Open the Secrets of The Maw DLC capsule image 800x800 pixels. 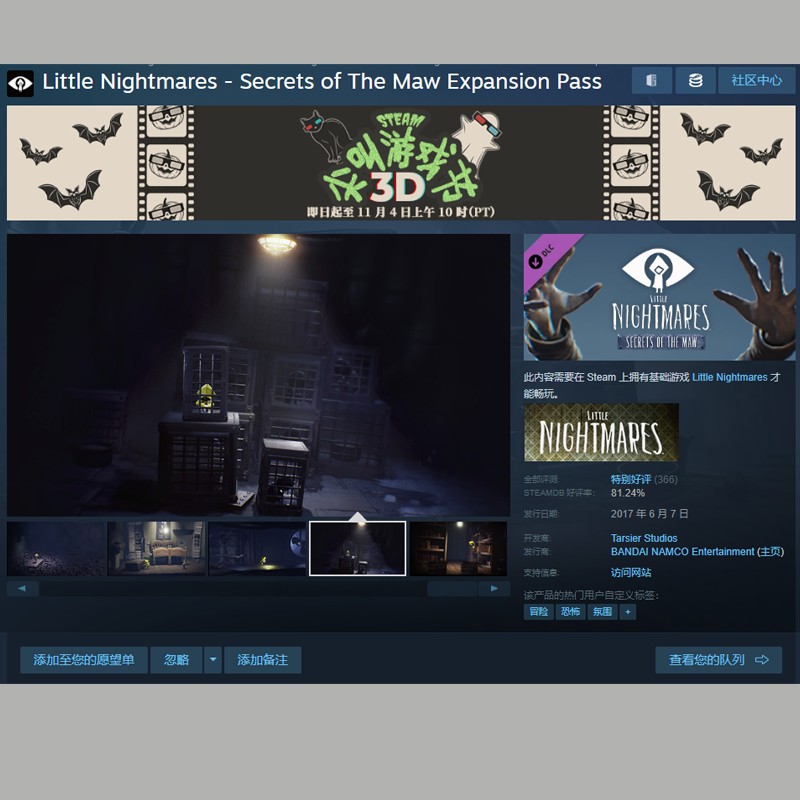click(659, 297)
